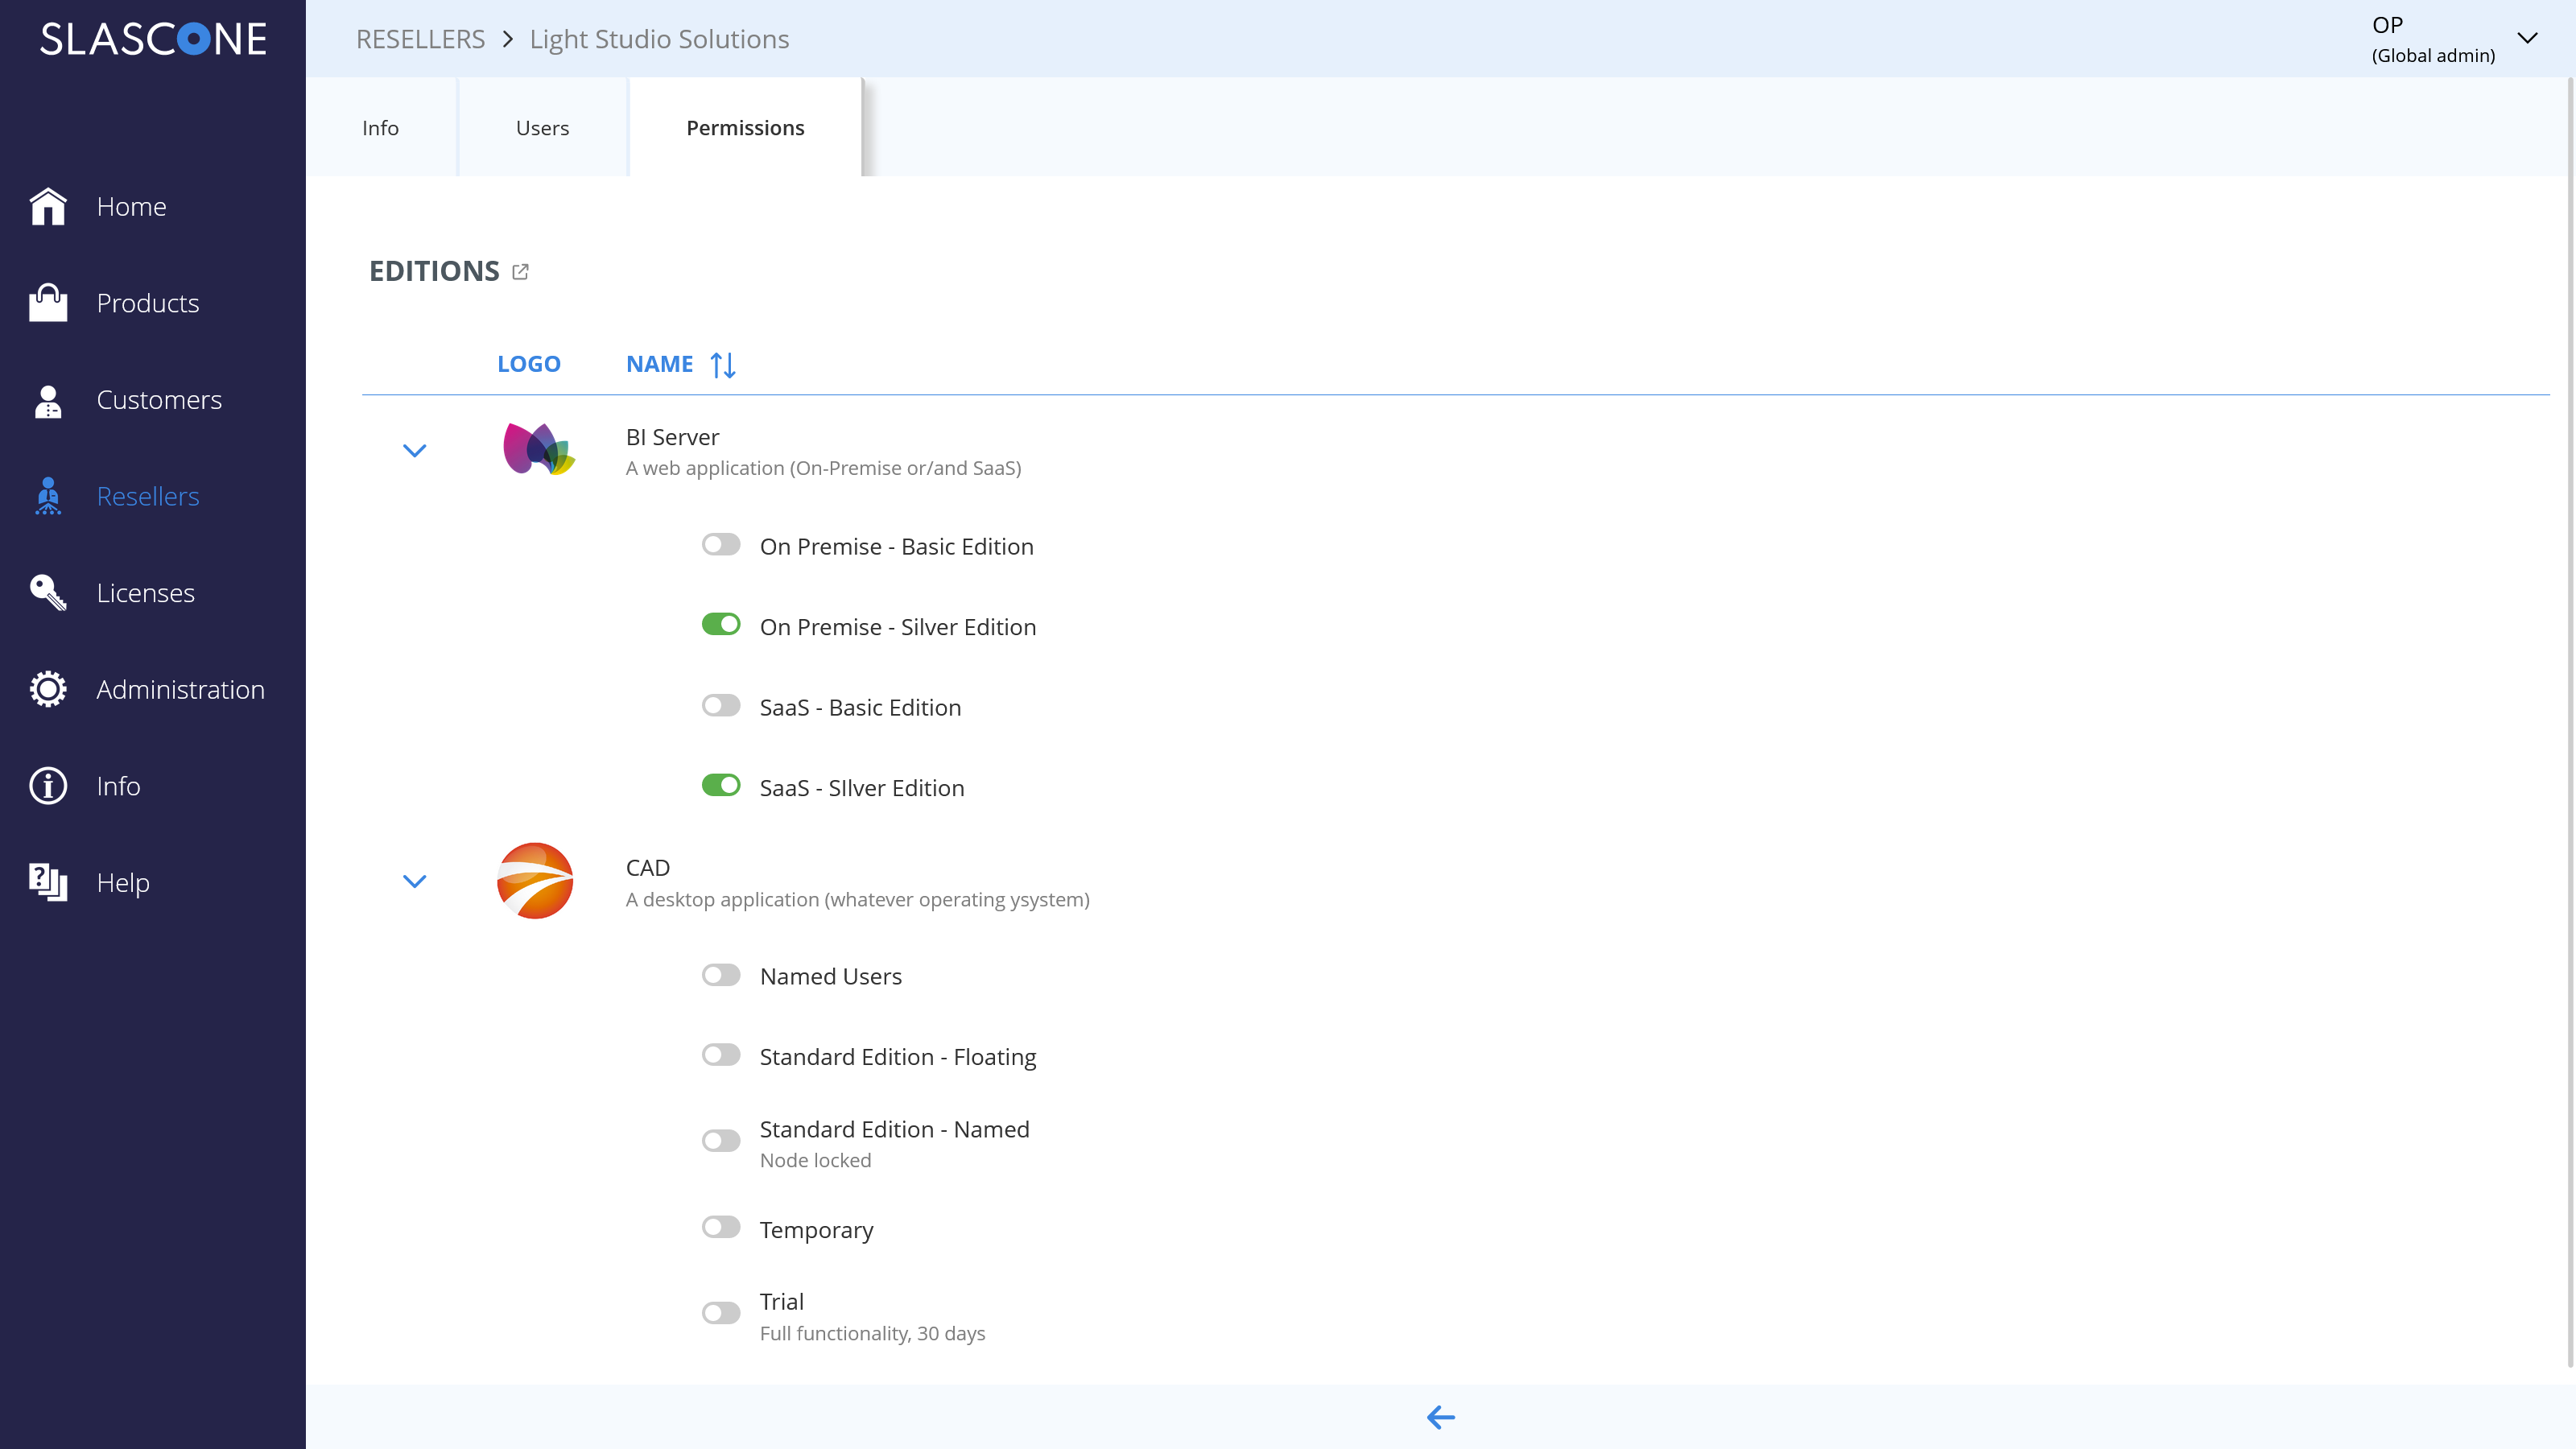Click the Info circle icon in sidebar
Image resolution: width=2576 pixels, height=1449 pixels.
point(48,786)
